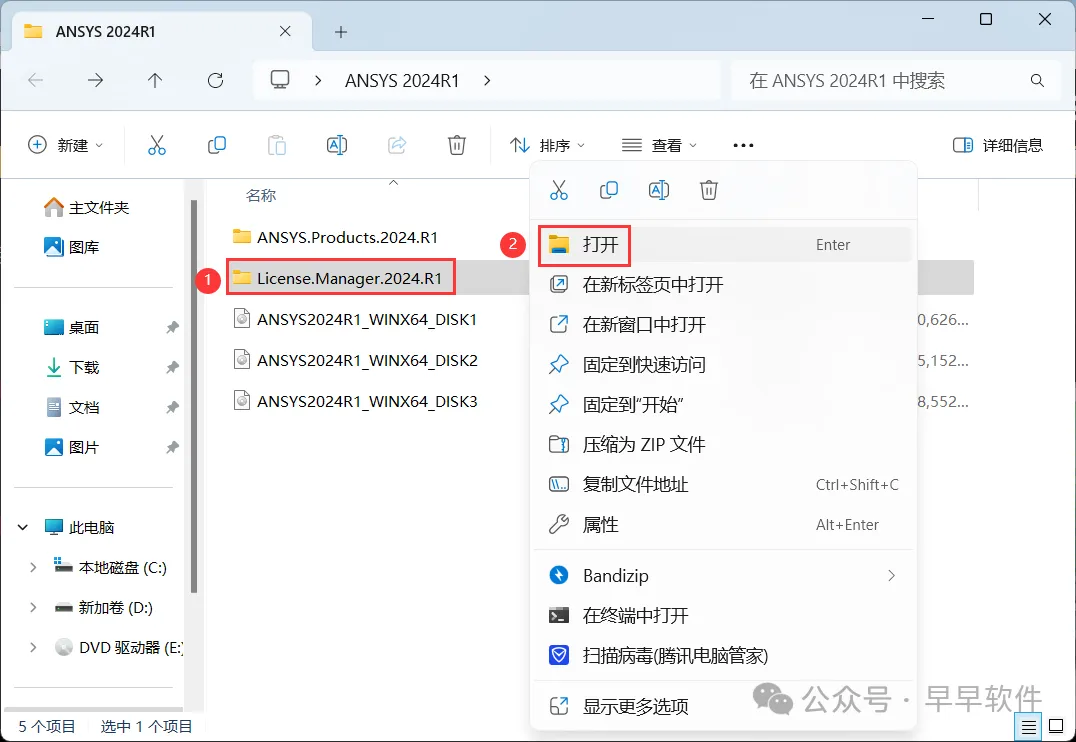Select Show more options
Screen dimensions: 1076x742
coord(724,706)
